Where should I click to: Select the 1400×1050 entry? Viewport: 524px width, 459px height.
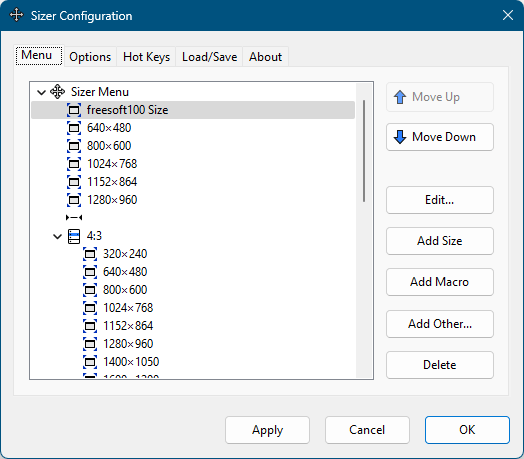131,362
